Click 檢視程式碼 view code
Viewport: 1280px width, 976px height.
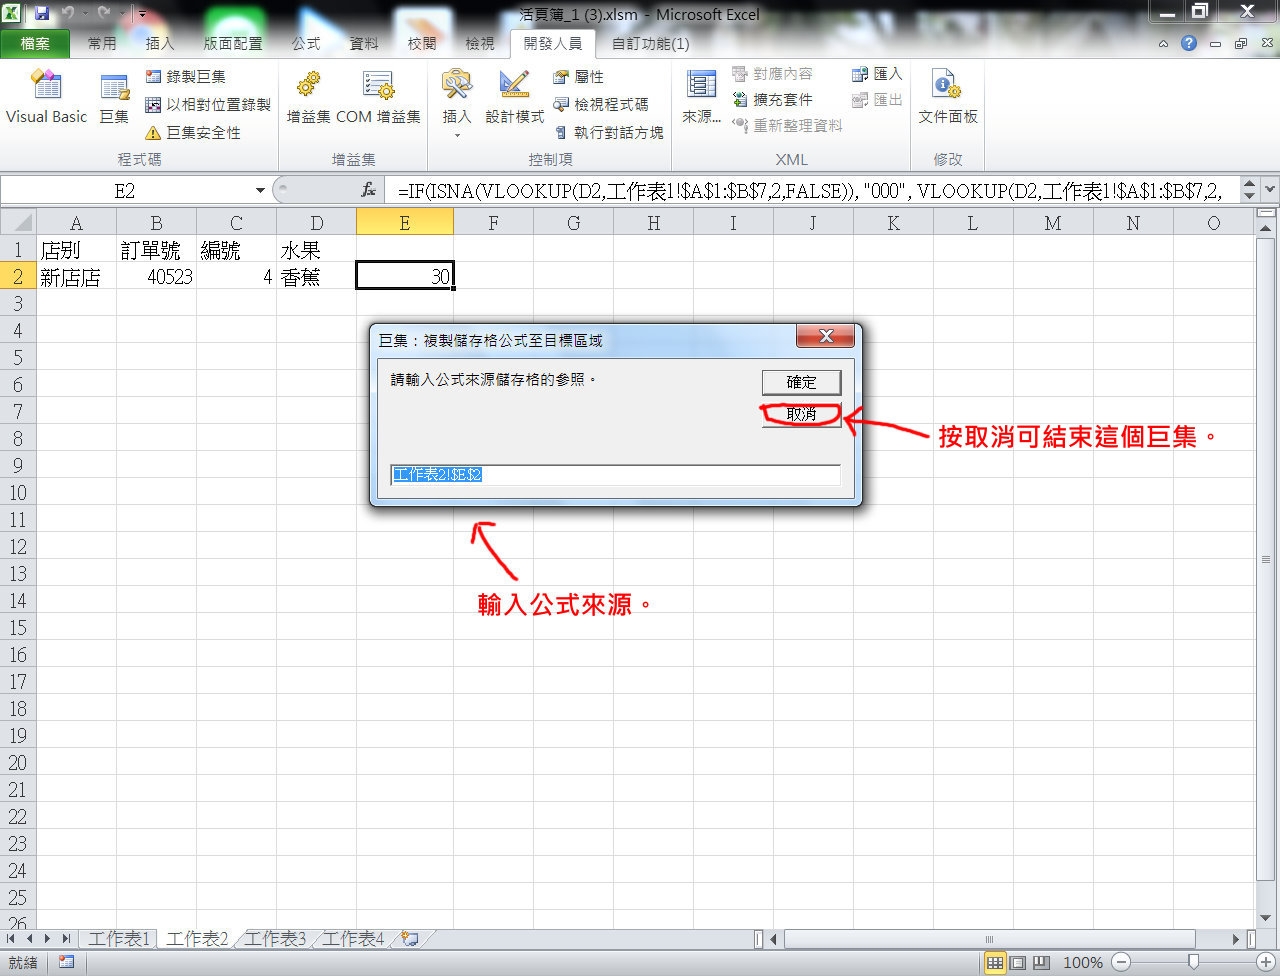600,104
